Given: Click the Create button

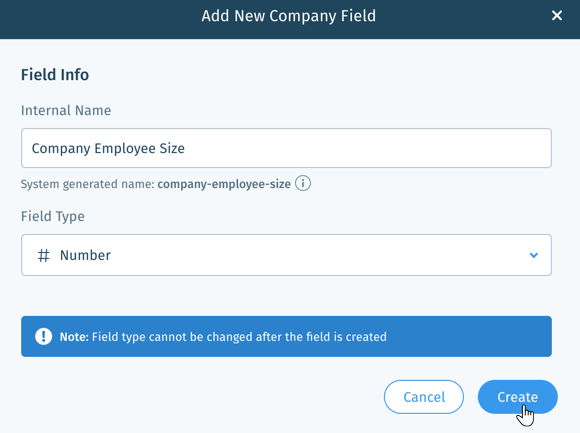Looking at the screenshot, I should 517,397.
